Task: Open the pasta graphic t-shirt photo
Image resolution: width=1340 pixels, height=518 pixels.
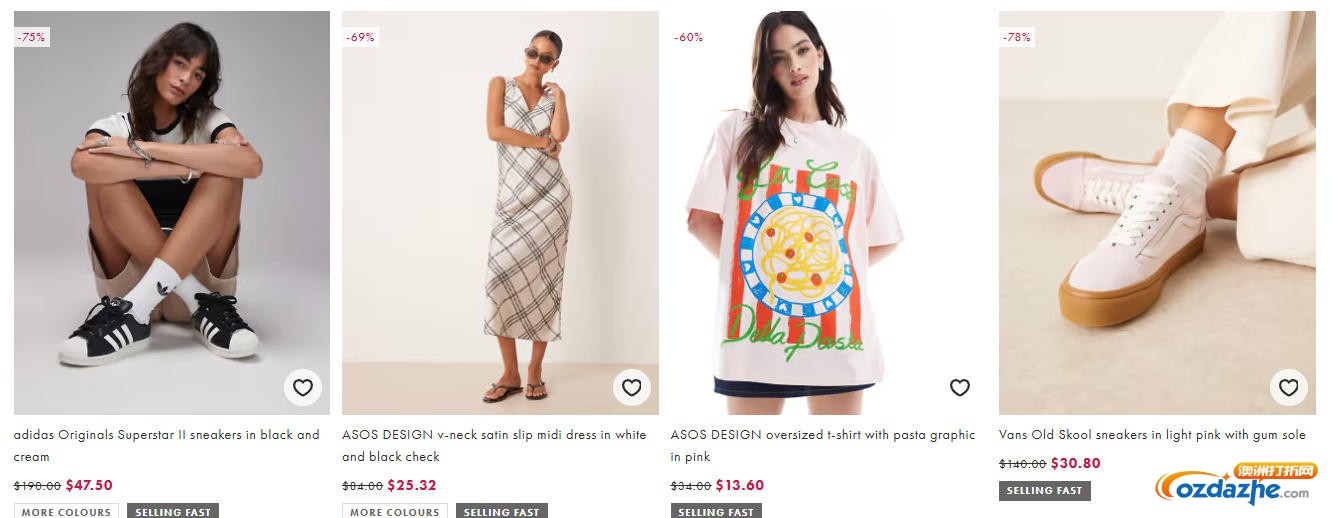Action: point(828,200)
